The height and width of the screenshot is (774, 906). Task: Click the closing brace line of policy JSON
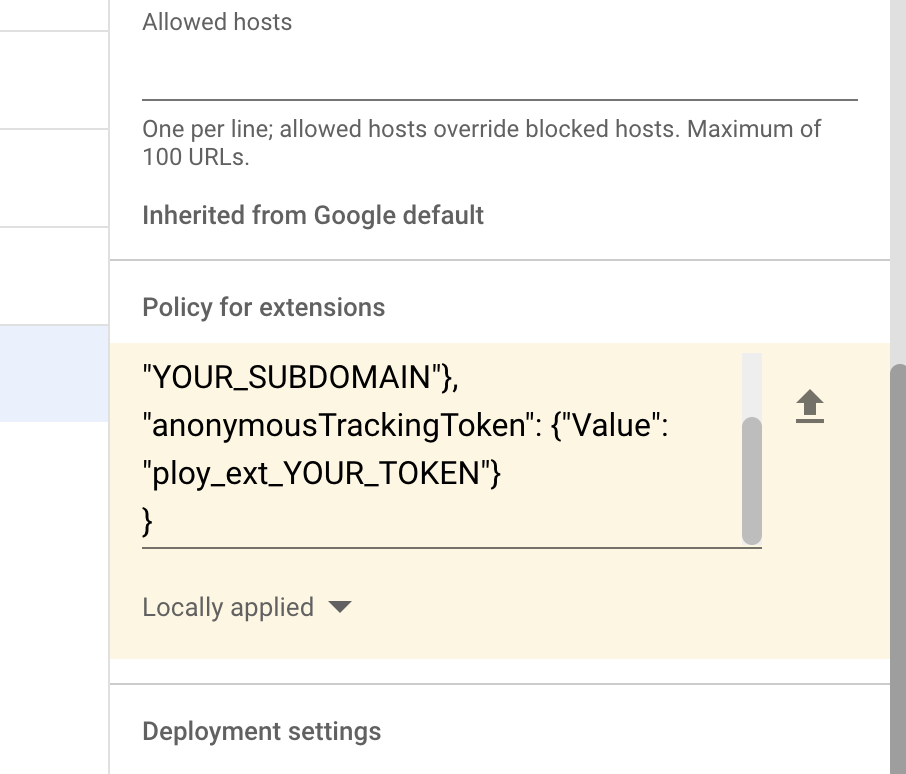click(x=148, y=521)
